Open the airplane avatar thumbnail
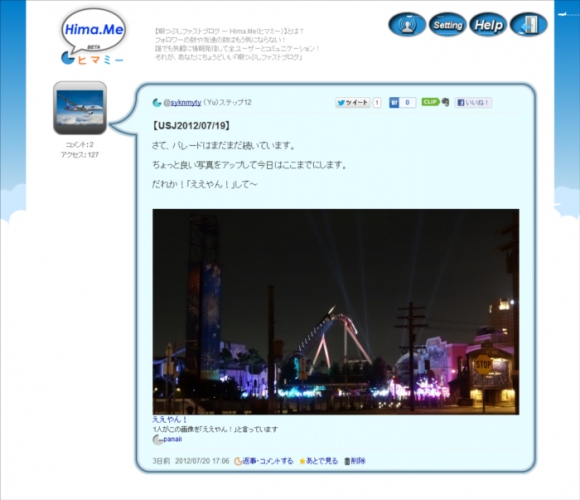Viewport: 580px width, 500px height. pyautogui.click(x=80, y=108)
